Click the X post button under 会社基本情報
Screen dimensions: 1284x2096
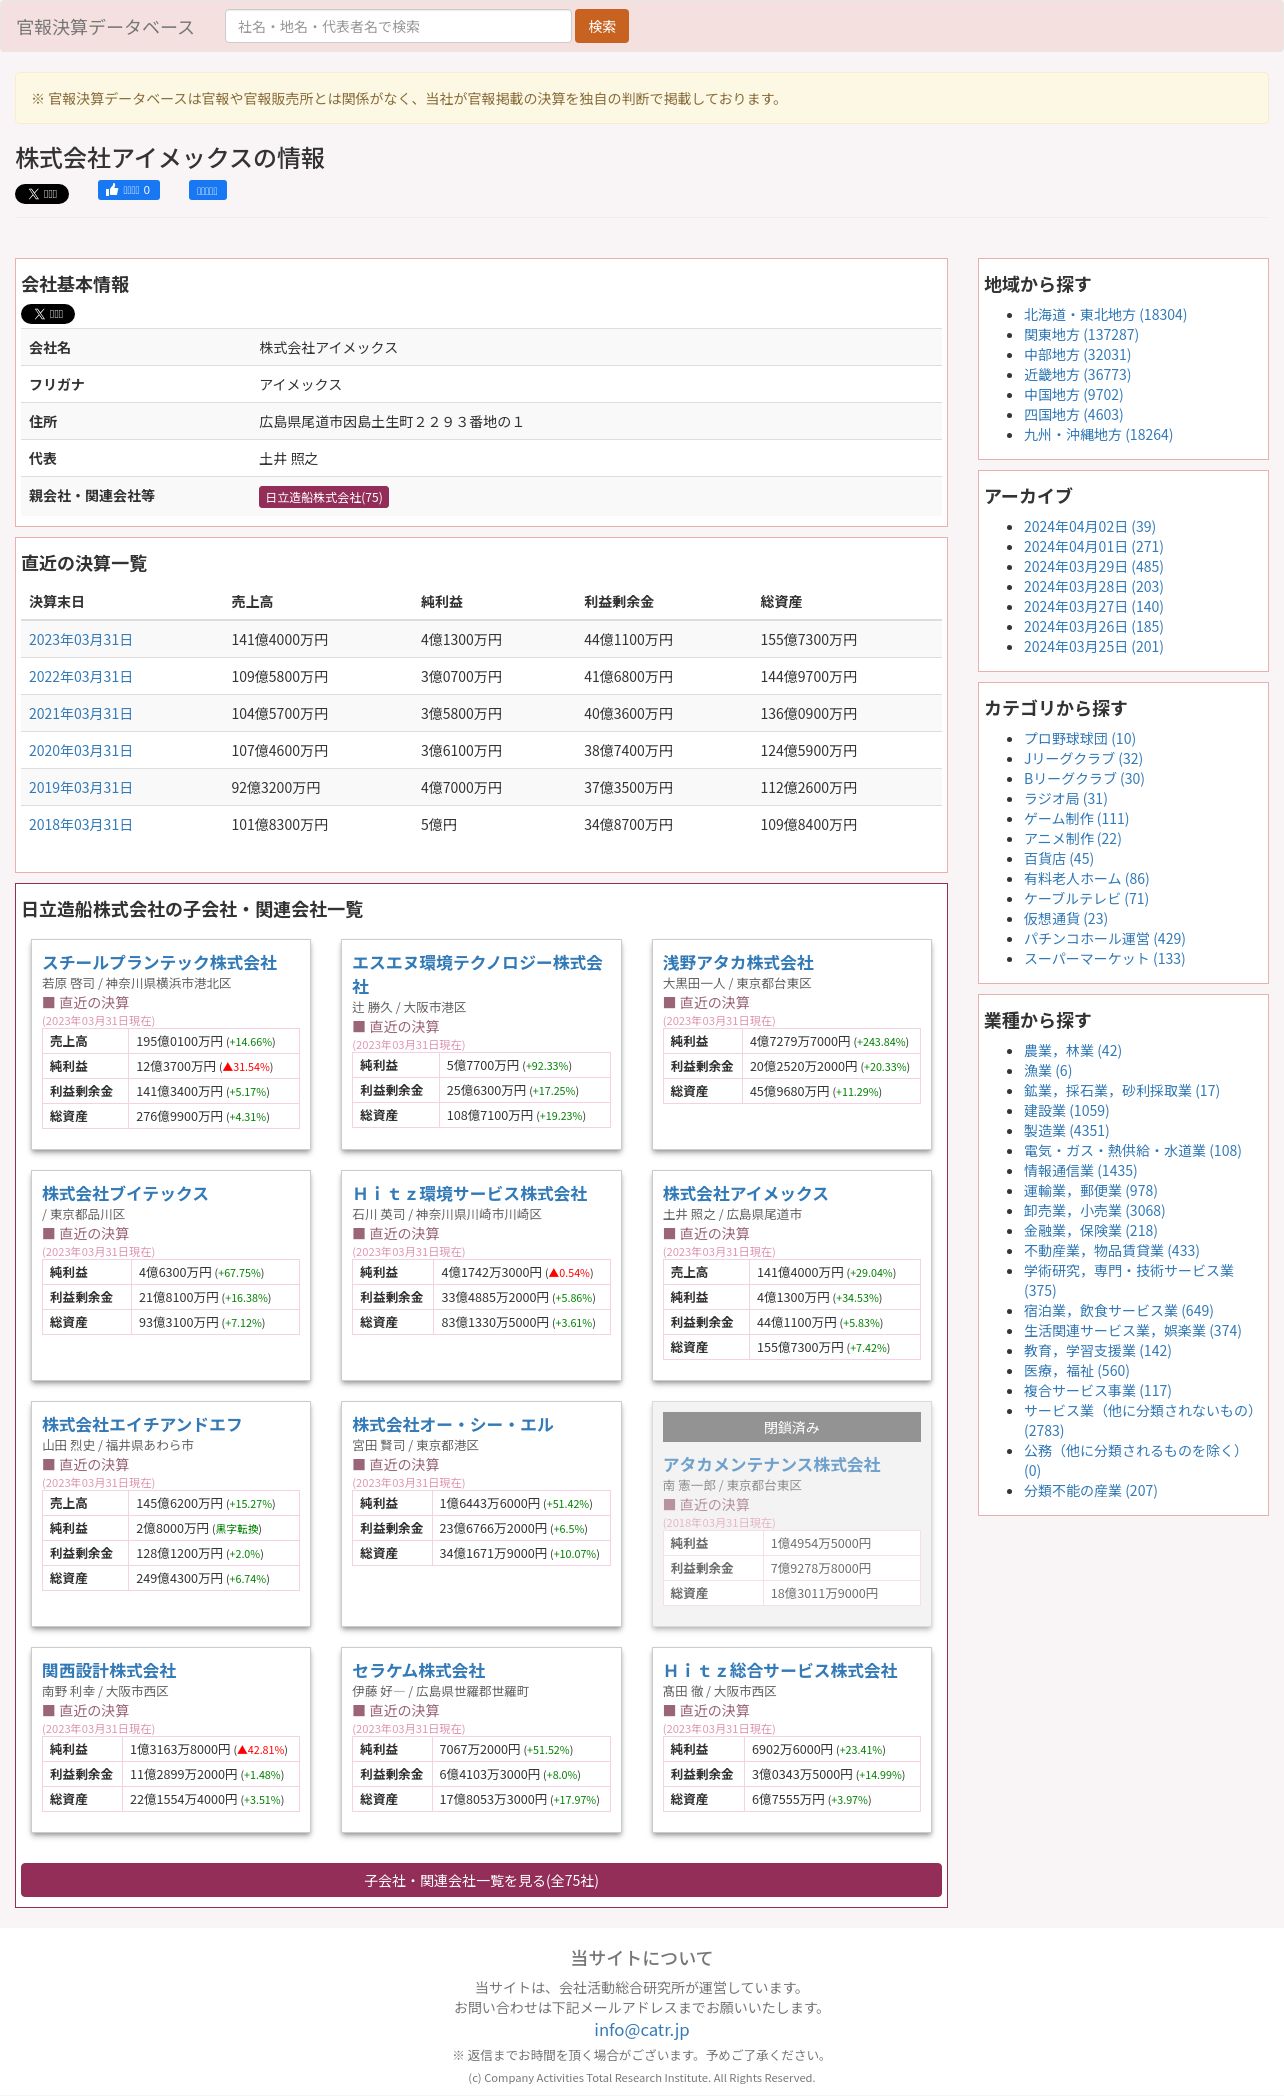click(48, 314)
